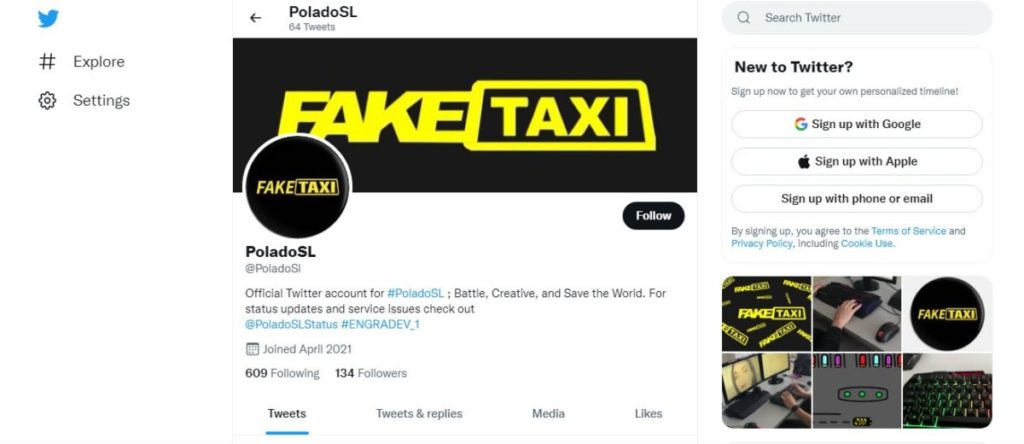Click the @PoladoSLStatus mention link
This screenshot has height=444, width=1024.
pyautogui.click(x=291, y=325)
